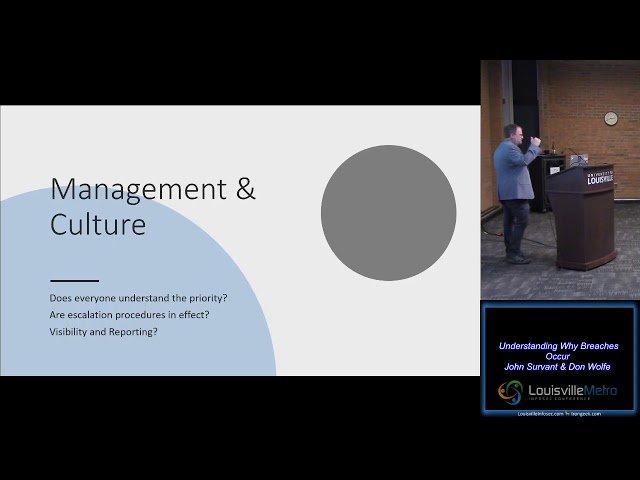Click the black divider line under the title
The image size is (640, 480).
point(74,280)
